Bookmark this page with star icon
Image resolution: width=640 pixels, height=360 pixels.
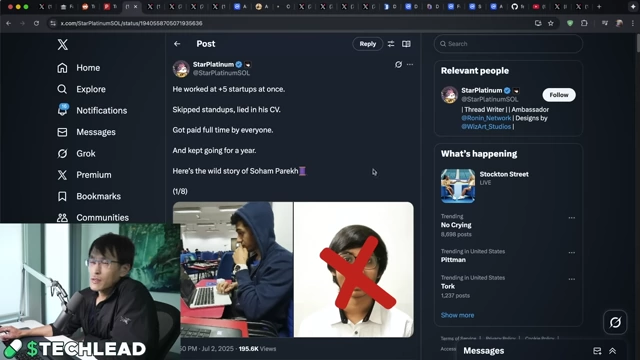(551, 23)
